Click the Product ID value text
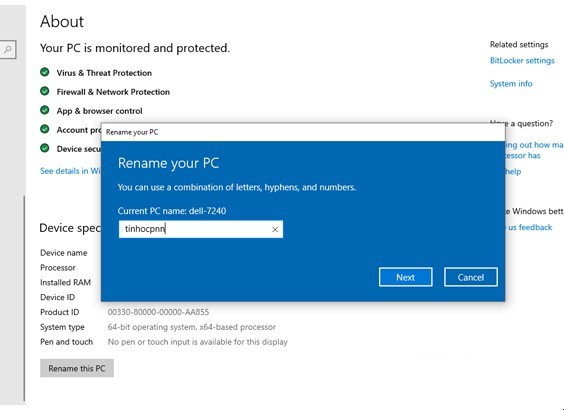Viewport: 564px width, 410px height. coord(158,312)
